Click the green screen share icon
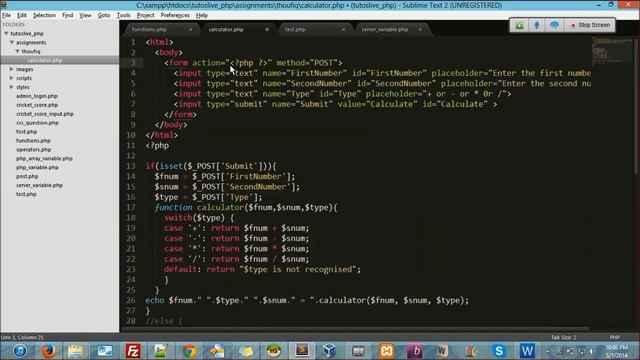This screenshot has width=640, height=360. point(519,25)
